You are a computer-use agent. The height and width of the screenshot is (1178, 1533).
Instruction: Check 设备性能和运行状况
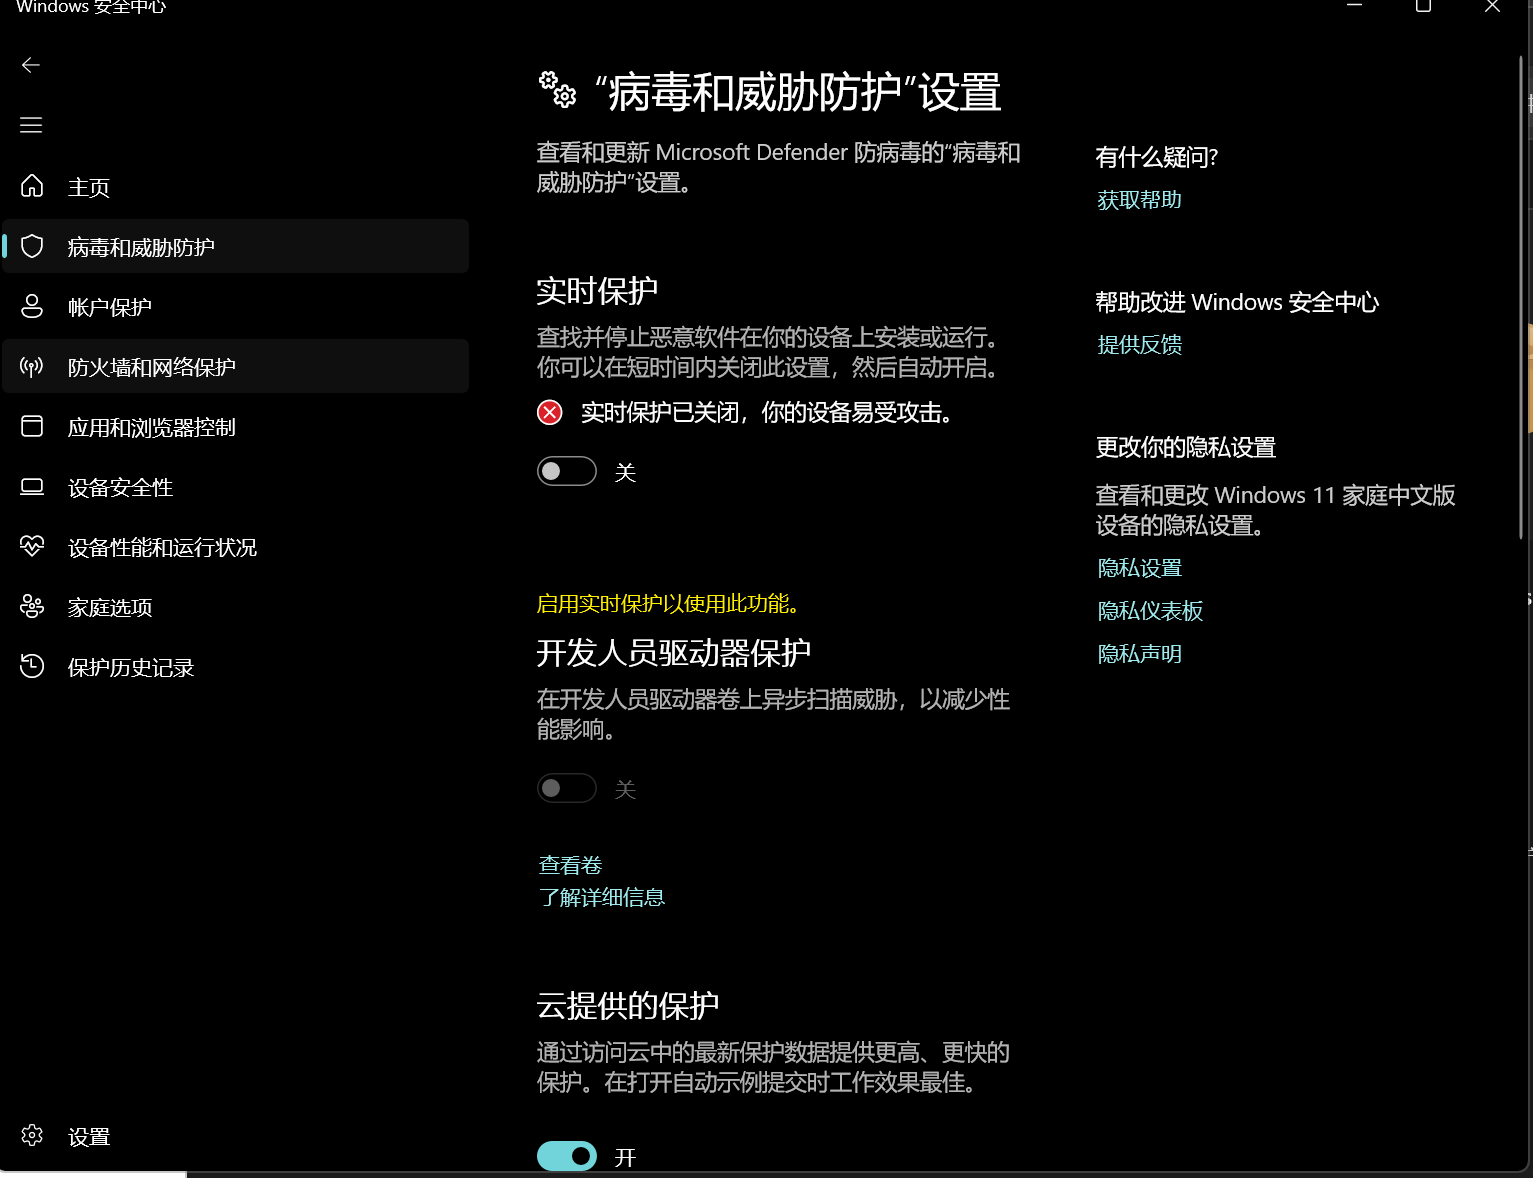coord(161,547)
